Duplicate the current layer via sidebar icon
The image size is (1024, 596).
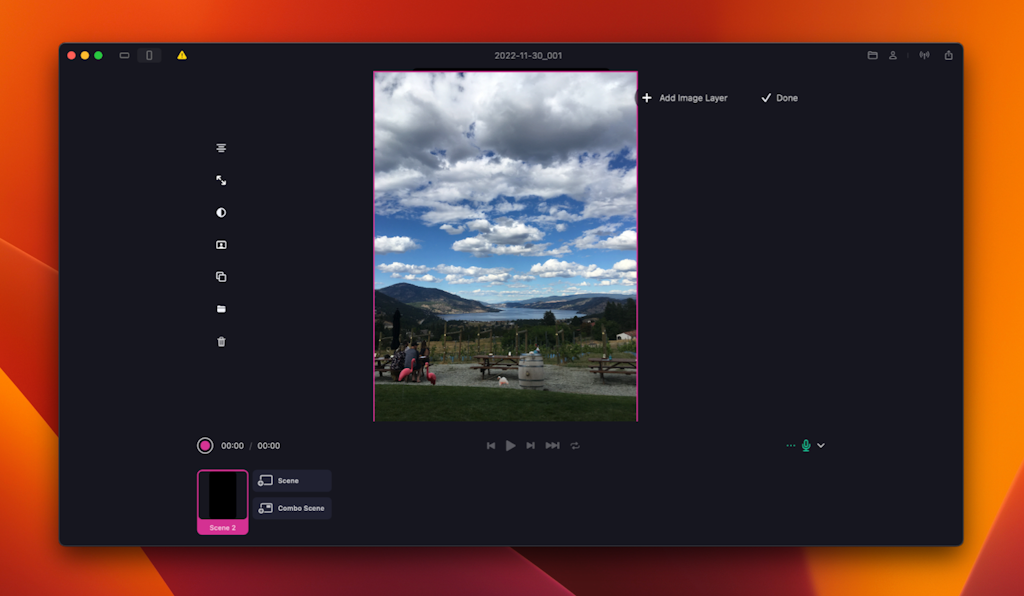click(x=220, y=276)
